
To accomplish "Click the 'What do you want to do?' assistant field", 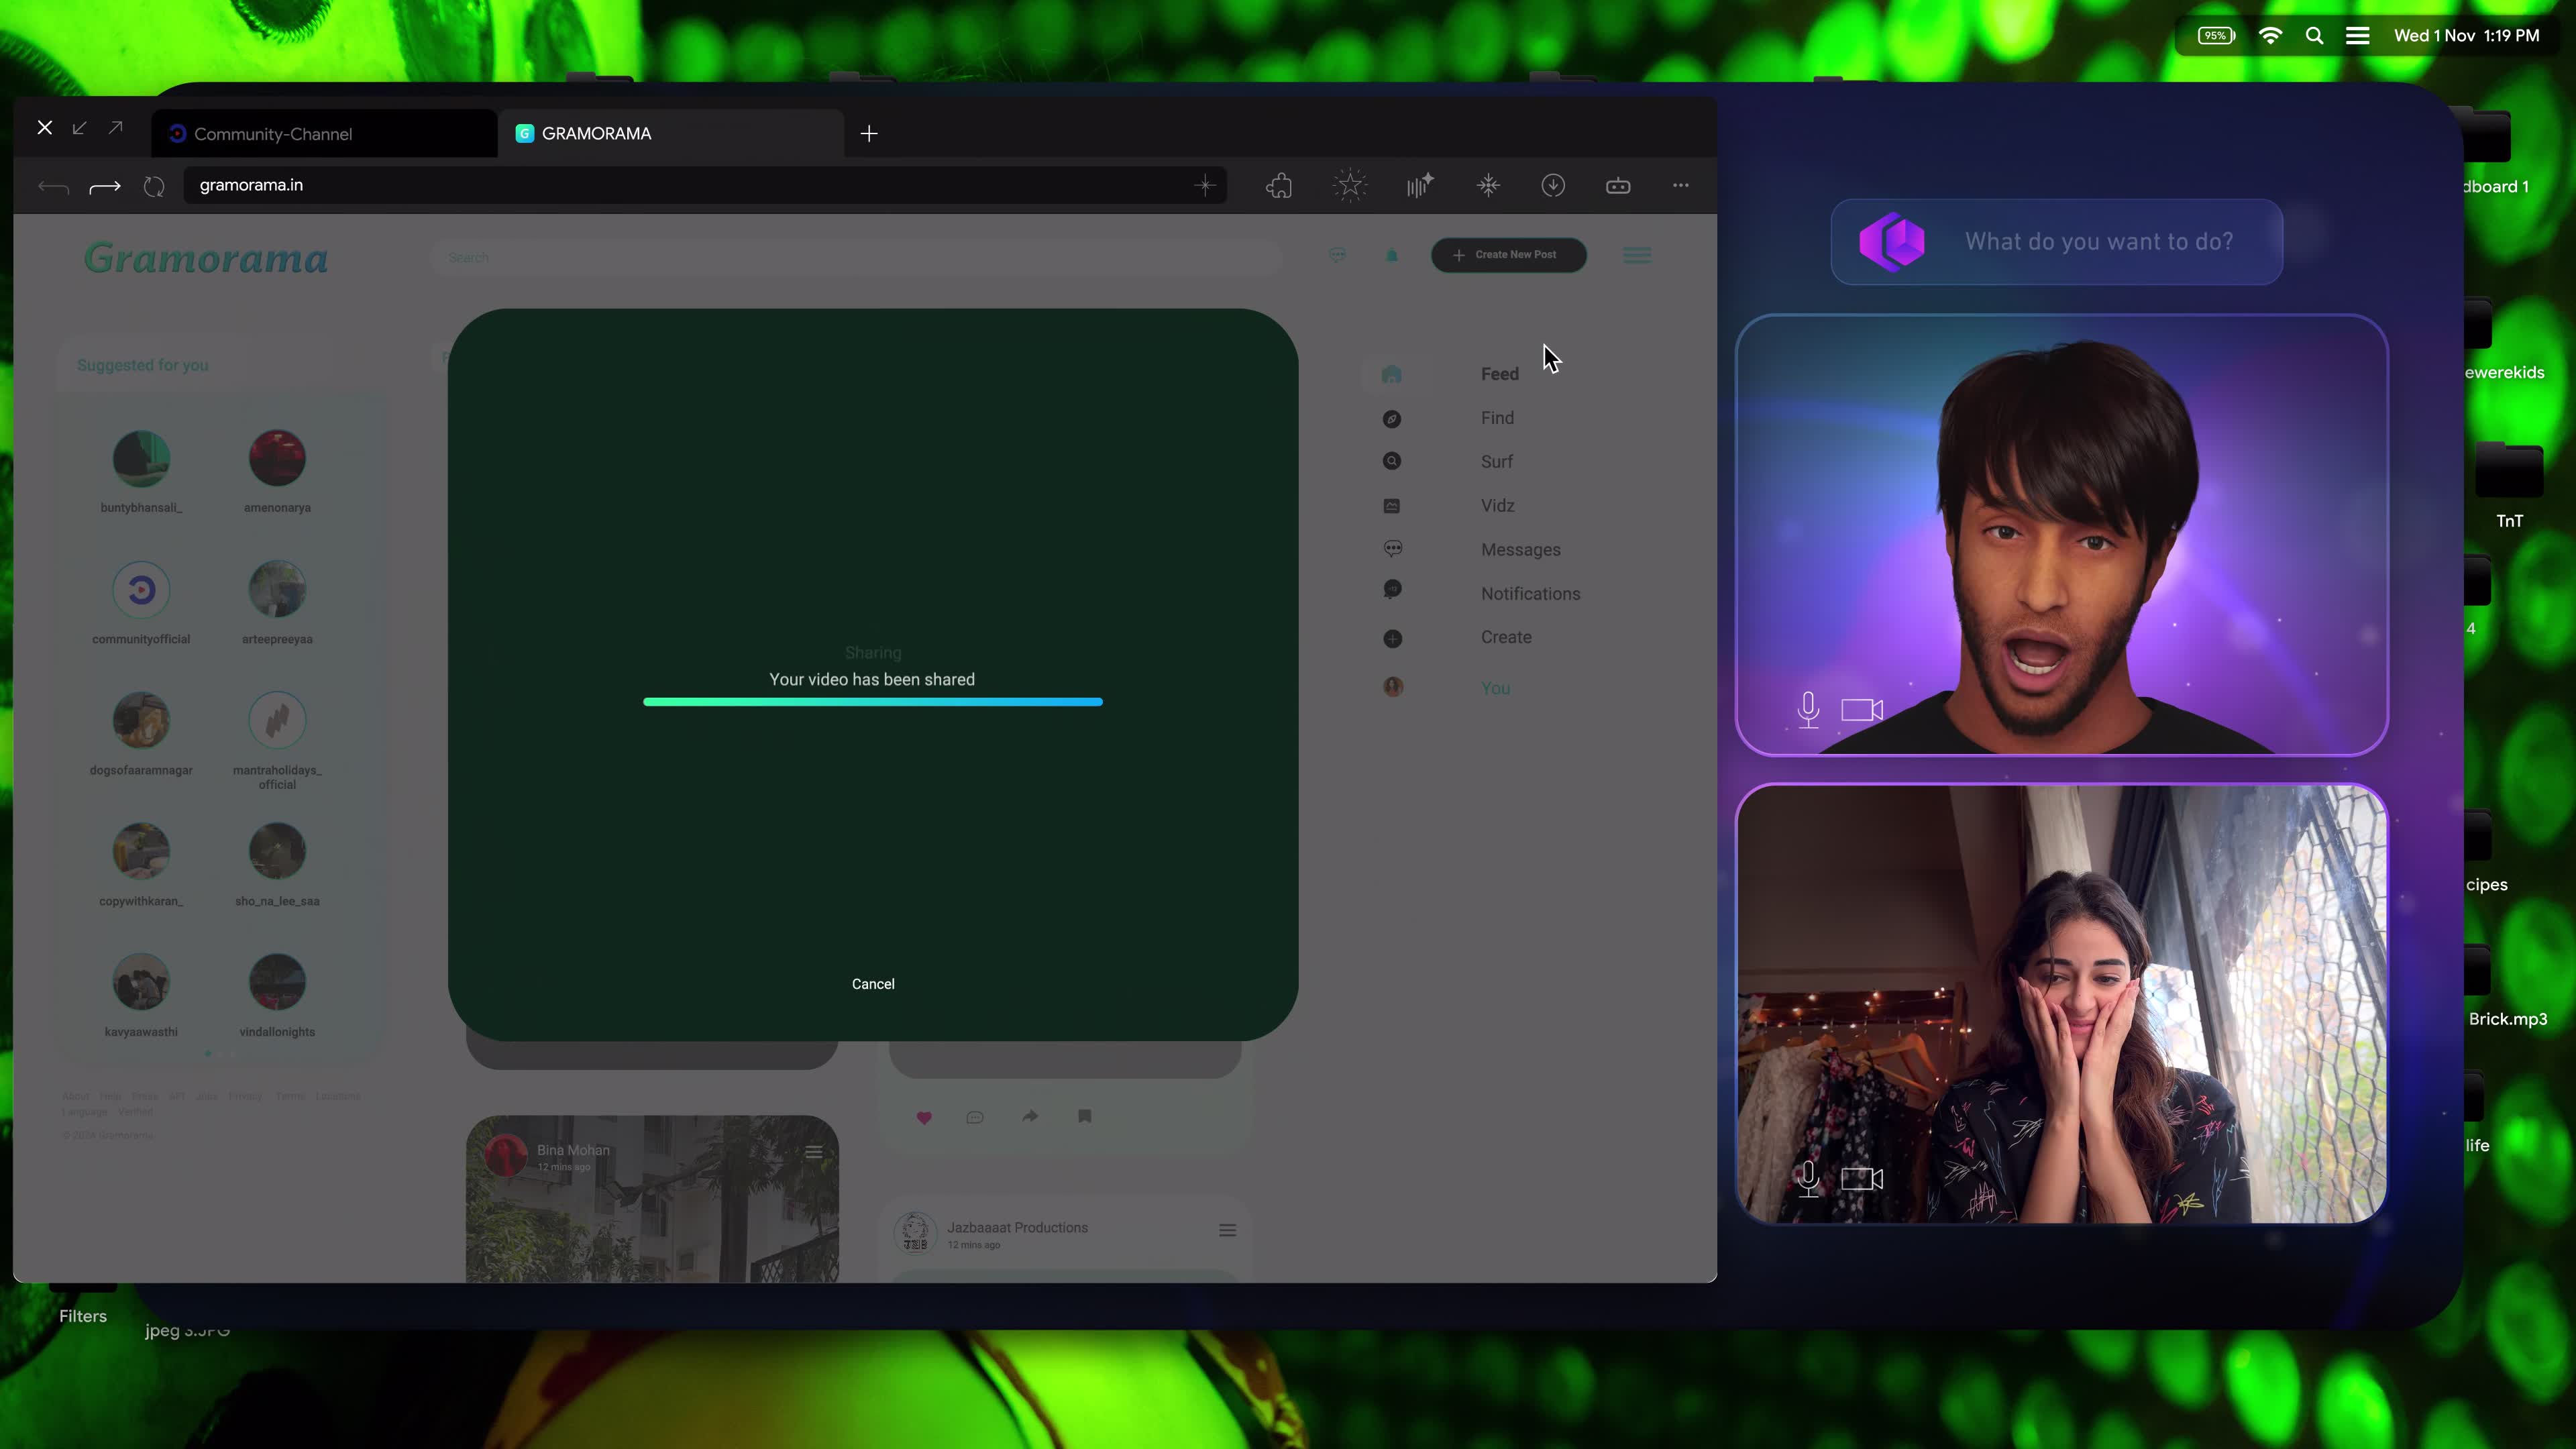I will 2056,242.
